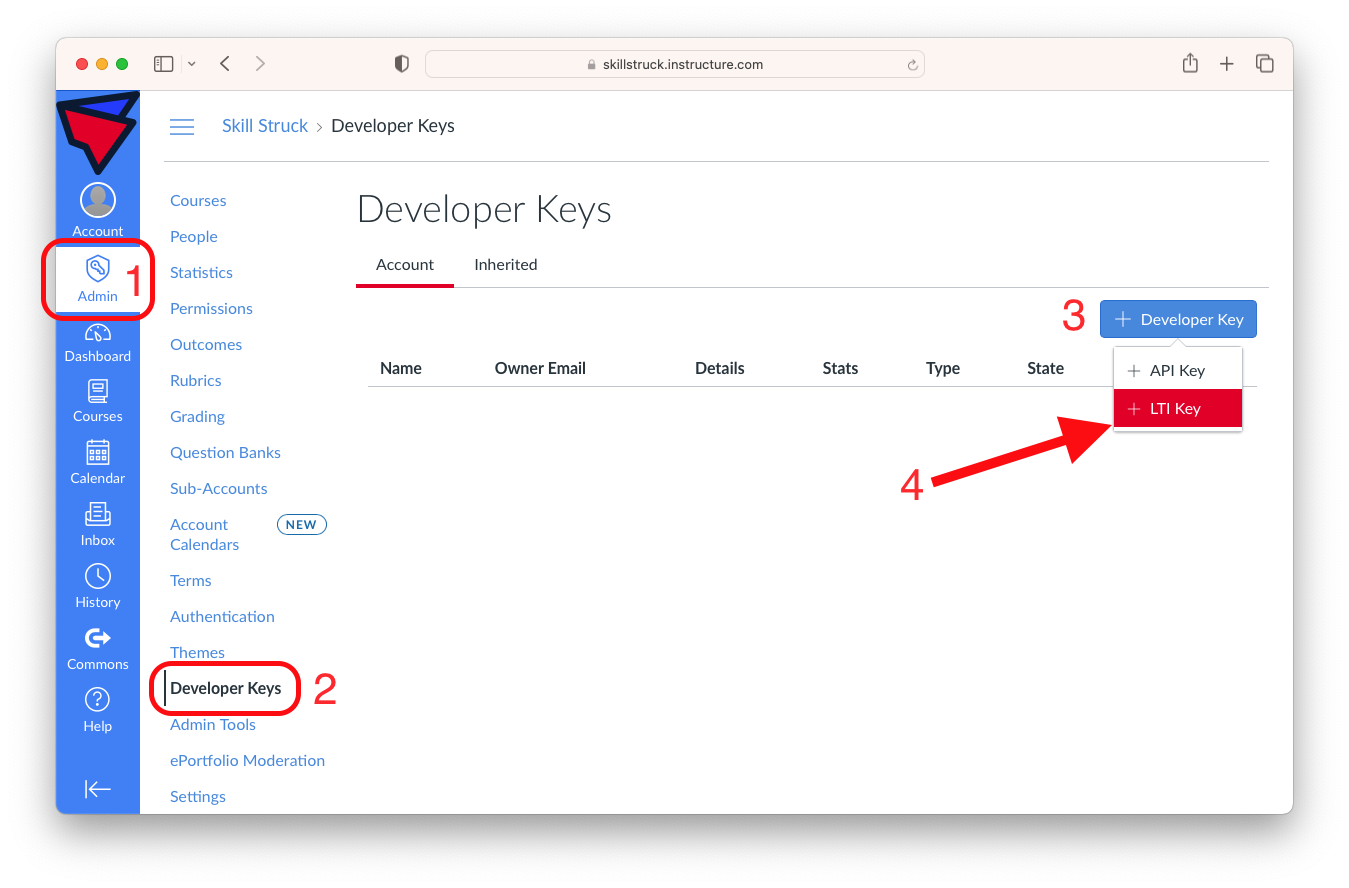Click the Safari address bar
Image resolution: width=1349 pixels, height=888 pixels.
tap(674, 63)
